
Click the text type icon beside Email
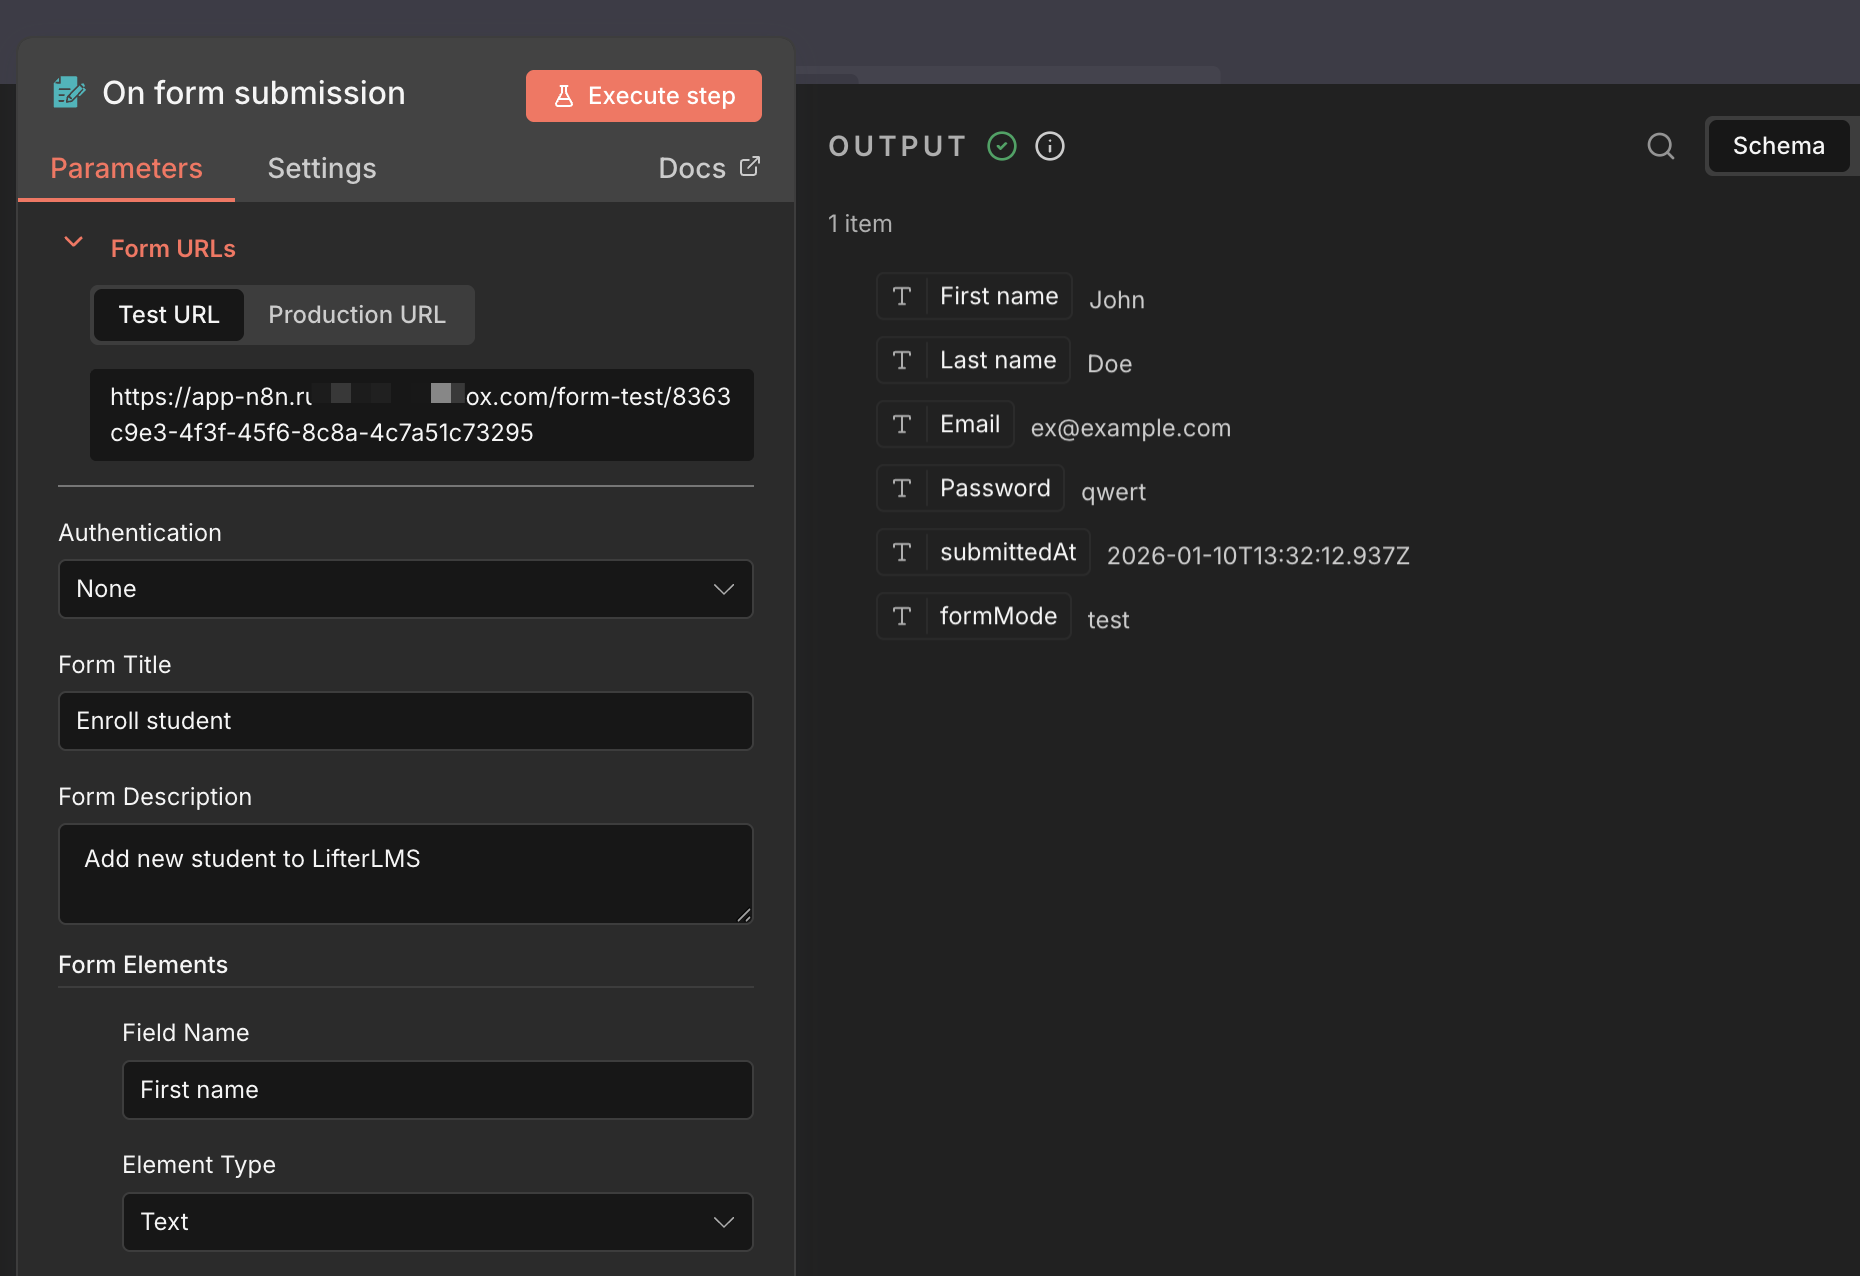pyautogui.click(x=902, y=424)
